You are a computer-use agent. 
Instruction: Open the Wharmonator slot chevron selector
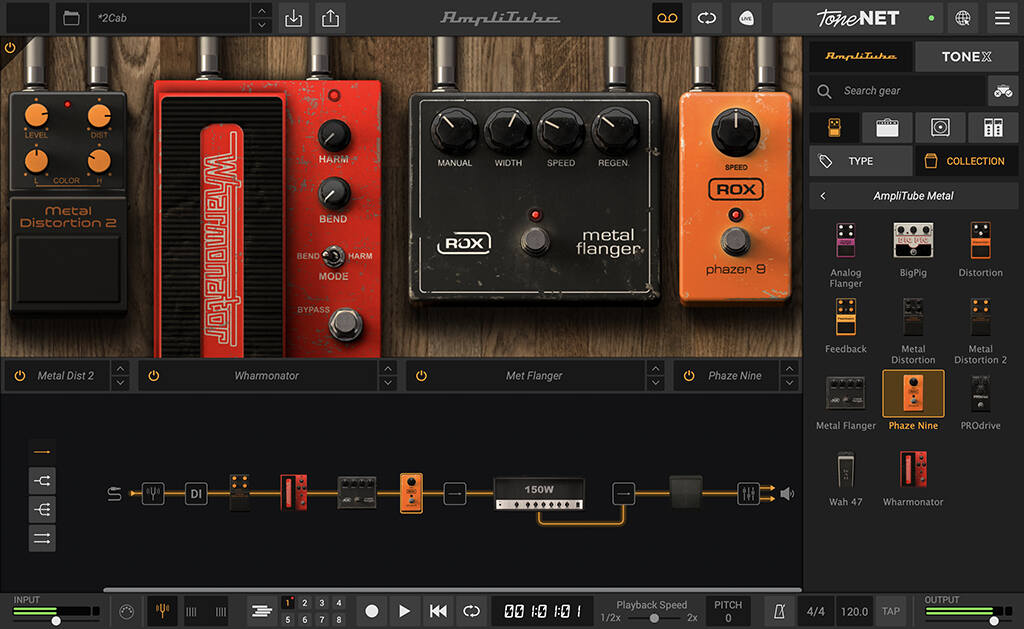[x=390, y=375]
